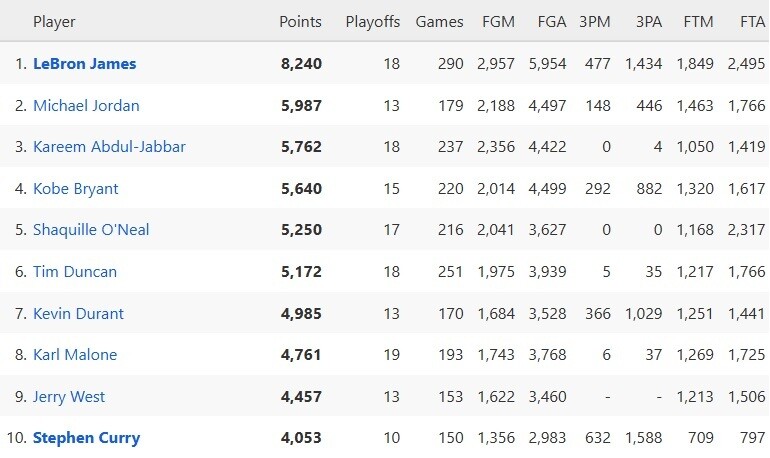Image resolution: width=770 pixels, height=458 pixels.
Task: Sort by the FGM column
Action: tap(499, 22)
